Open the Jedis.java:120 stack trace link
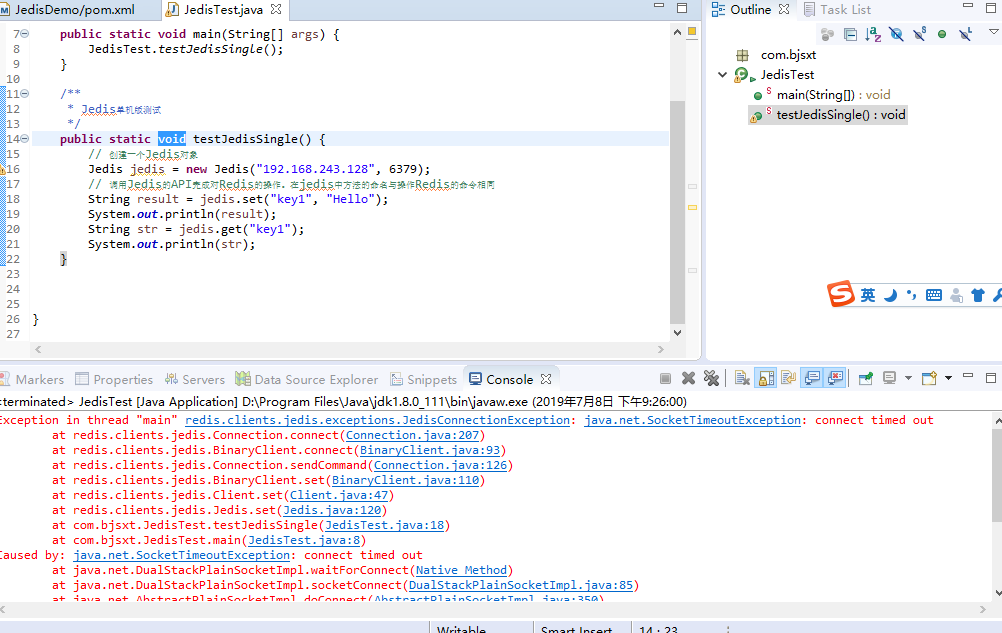 332,510
